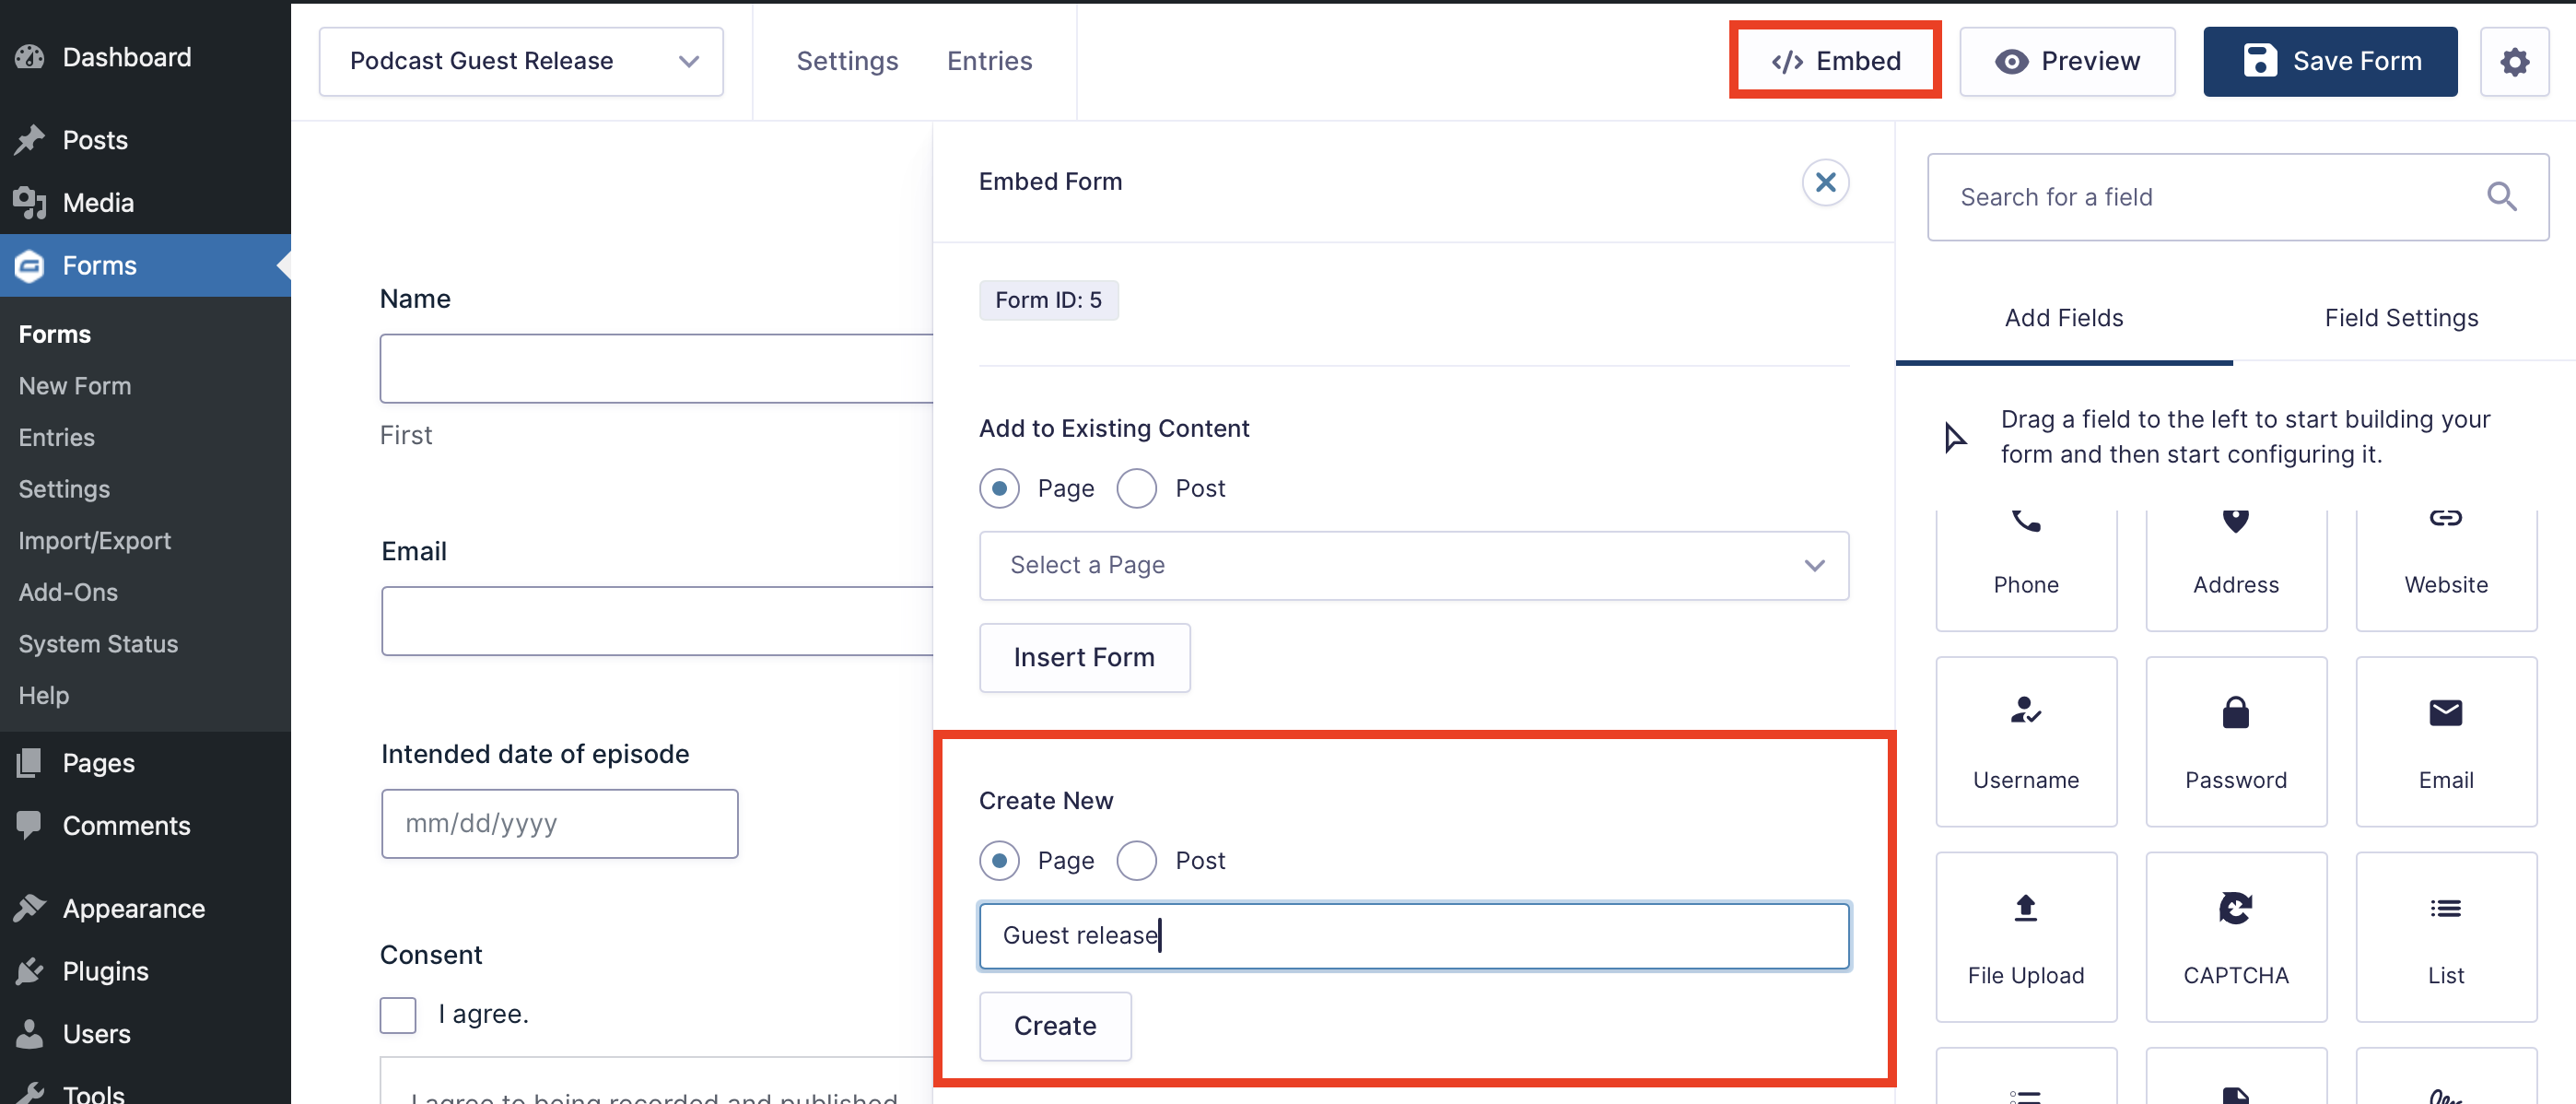This screenshot has width=2576, height=1104.
Task: Select Post under Create New
Action: coord(1136,860)
